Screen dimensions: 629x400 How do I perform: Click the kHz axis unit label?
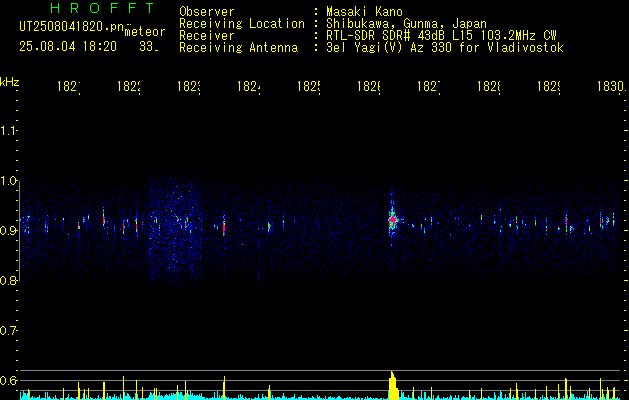[10, 82]
